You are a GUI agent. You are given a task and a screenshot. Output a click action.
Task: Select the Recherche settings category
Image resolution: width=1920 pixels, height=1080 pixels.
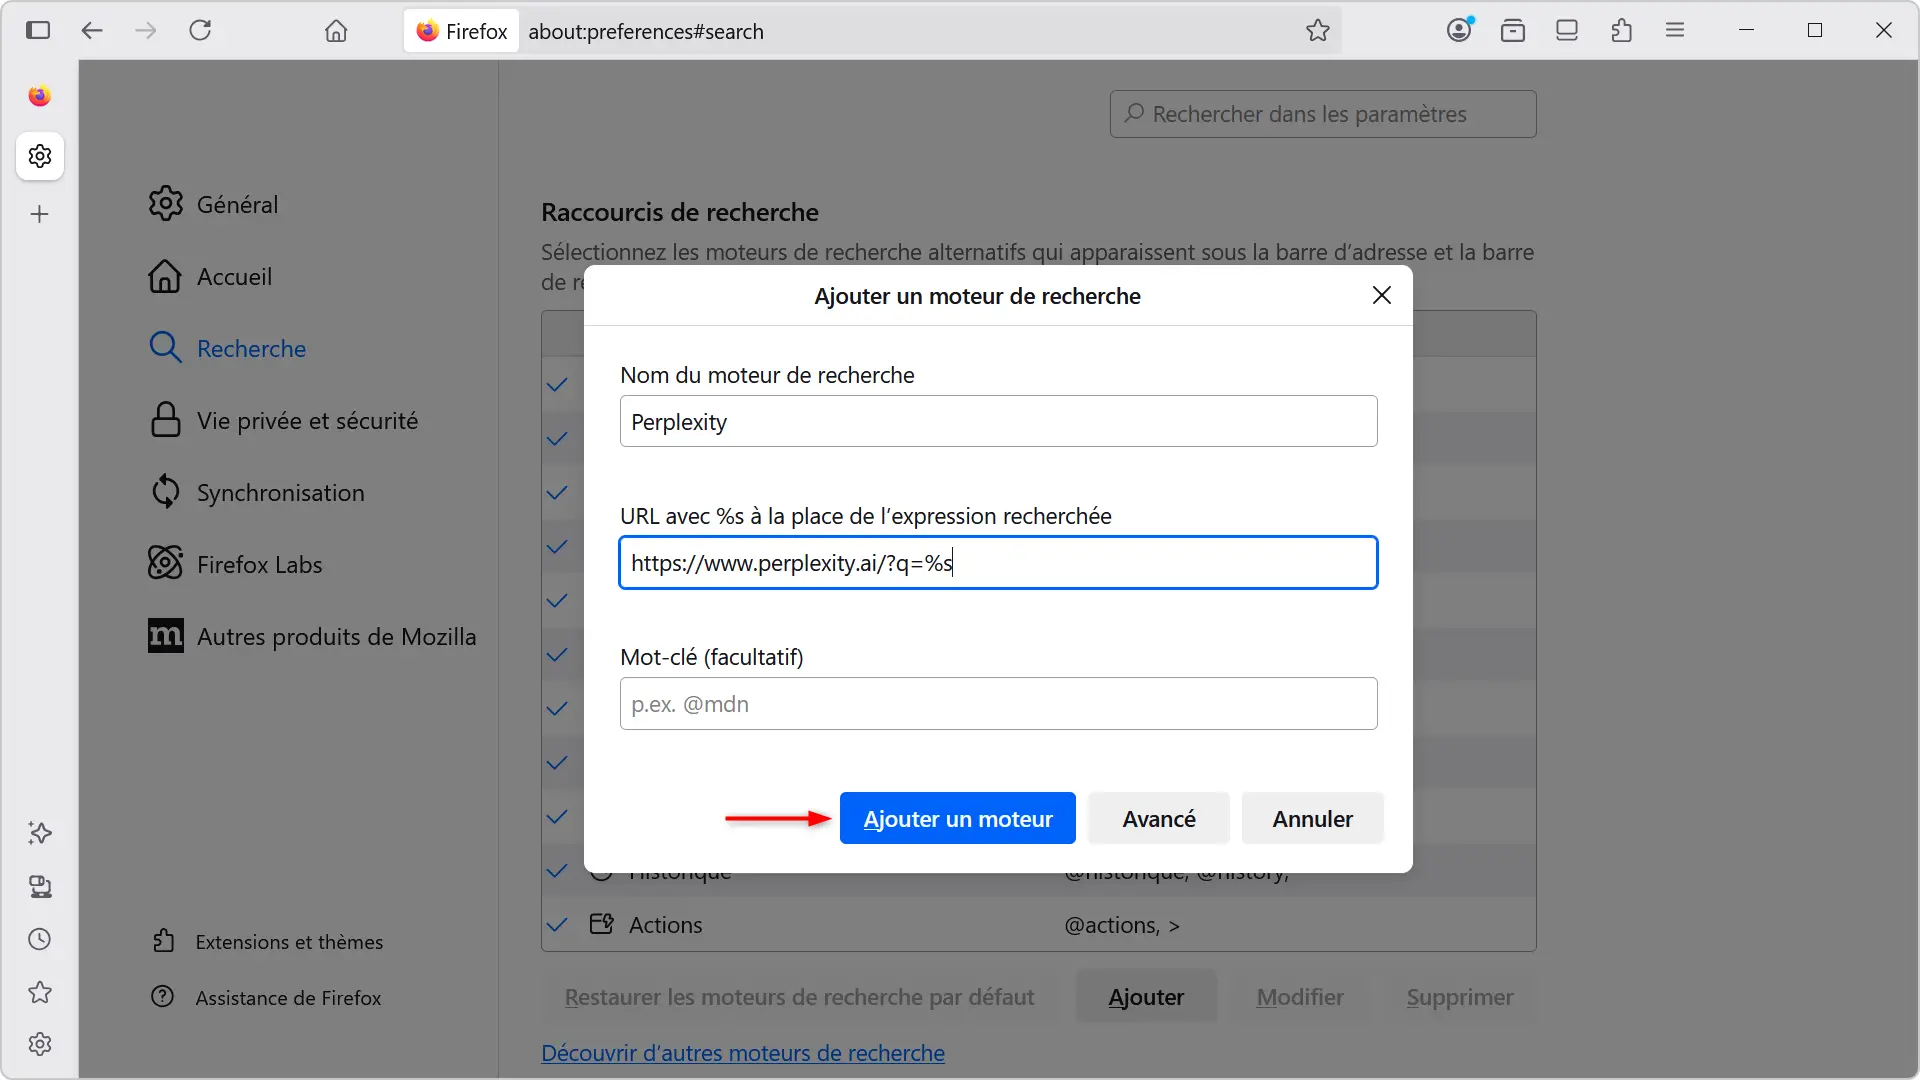click(x=227, y=348)
